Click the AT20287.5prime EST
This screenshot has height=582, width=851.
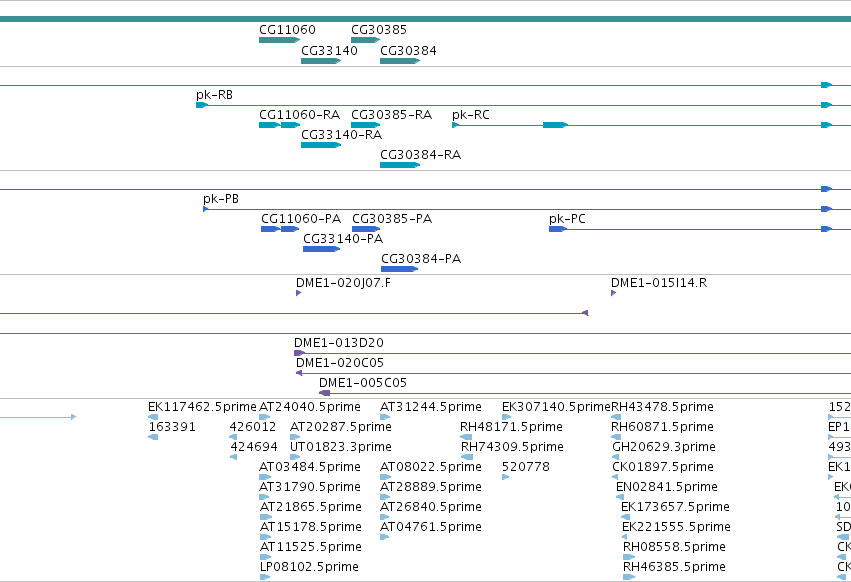pyautogui.click(x=295, y=437)
